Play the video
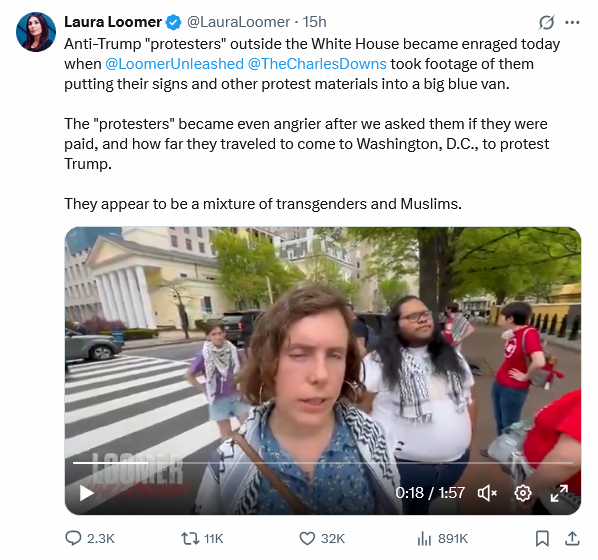This screenshot has height=560, width=598. coord(87,493)
